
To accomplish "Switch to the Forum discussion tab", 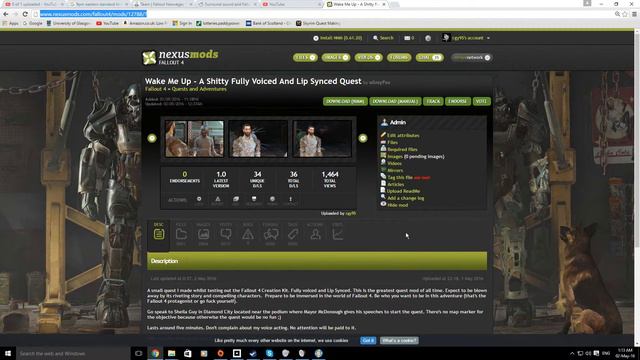I will pos(271,234).
